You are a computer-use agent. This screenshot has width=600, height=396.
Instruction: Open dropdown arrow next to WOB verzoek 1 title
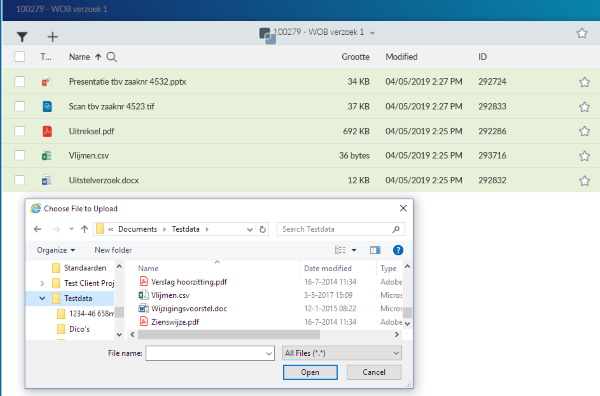(x=372, y=33)
